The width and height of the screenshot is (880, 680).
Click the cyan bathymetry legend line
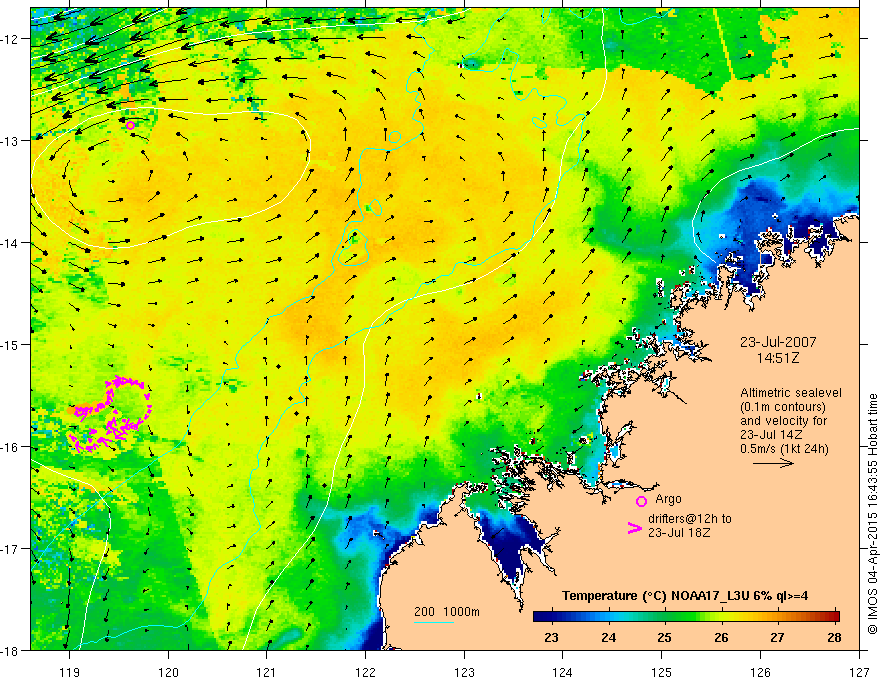coord(433,622)
